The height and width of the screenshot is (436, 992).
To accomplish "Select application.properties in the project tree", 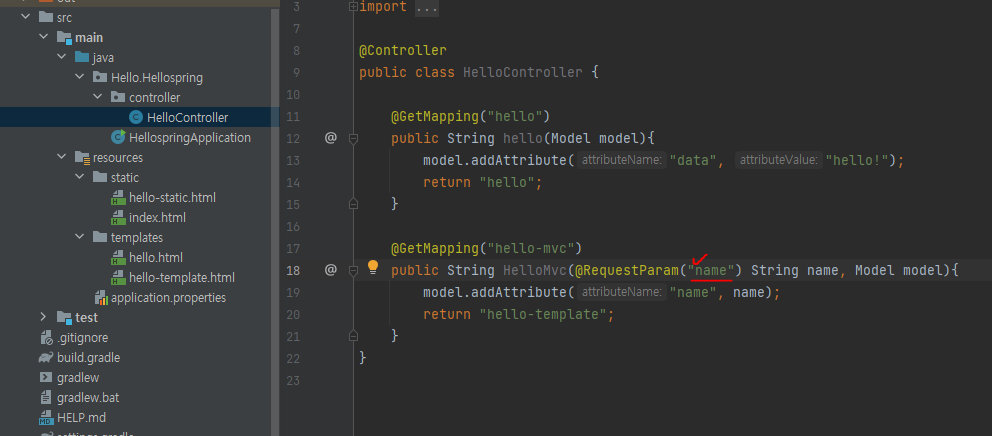I will pos(168,297).
